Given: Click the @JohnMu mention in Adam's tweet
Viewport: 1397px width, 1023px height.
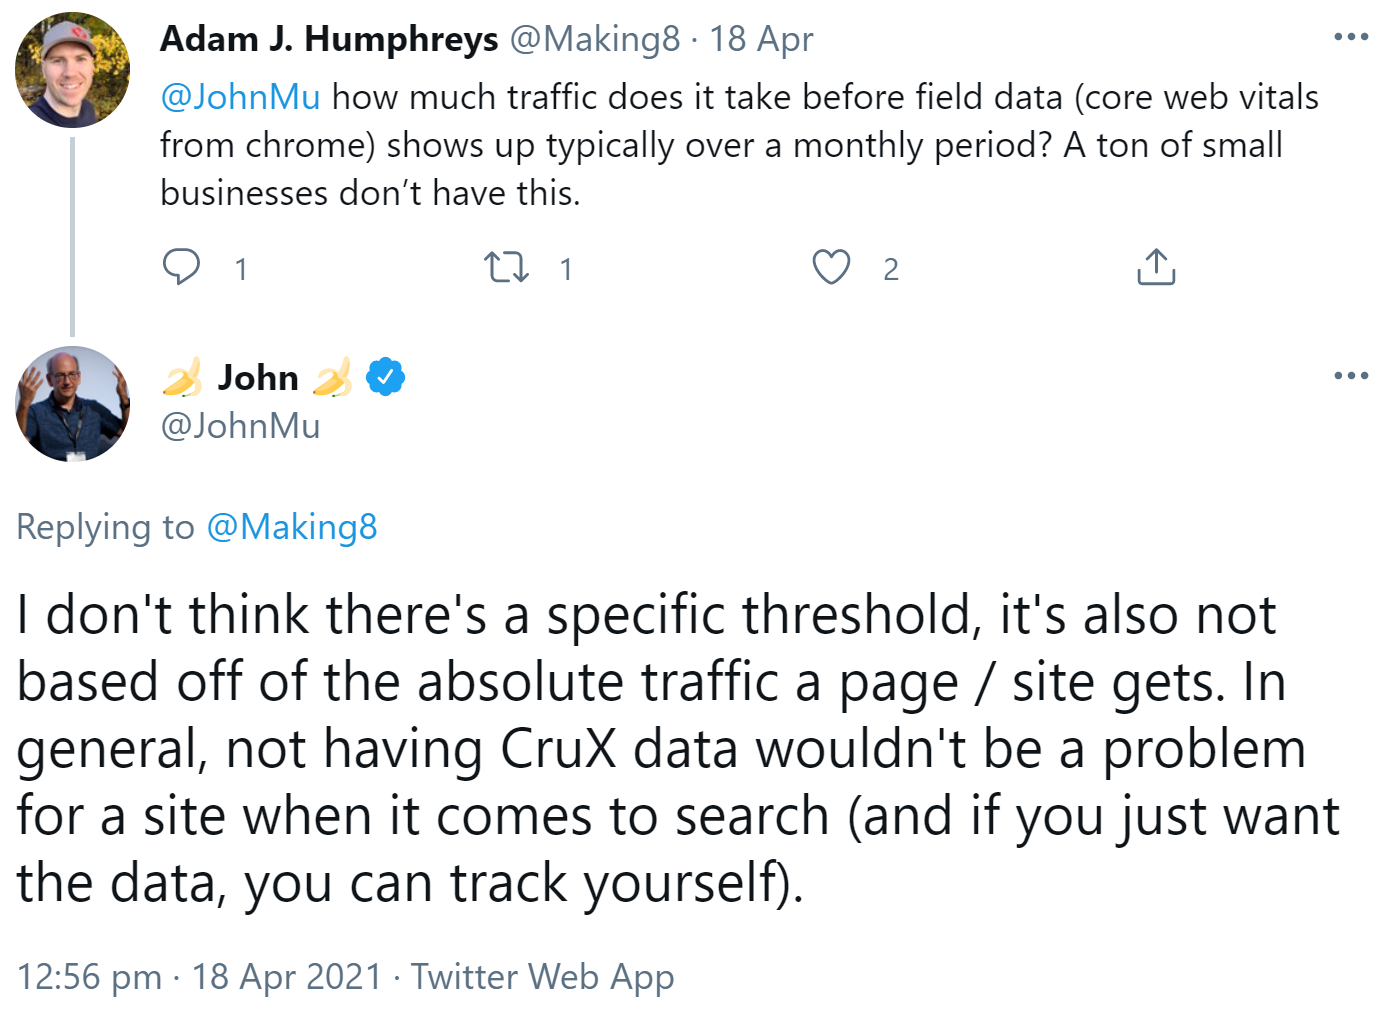Looking at the screenshot, I should point(240,97).
